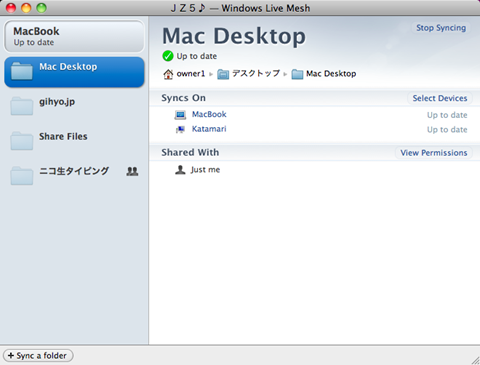The width and height of the screenshot is (480, 365).
Task: Click the red close window button
Action: [x=11, y=8]
